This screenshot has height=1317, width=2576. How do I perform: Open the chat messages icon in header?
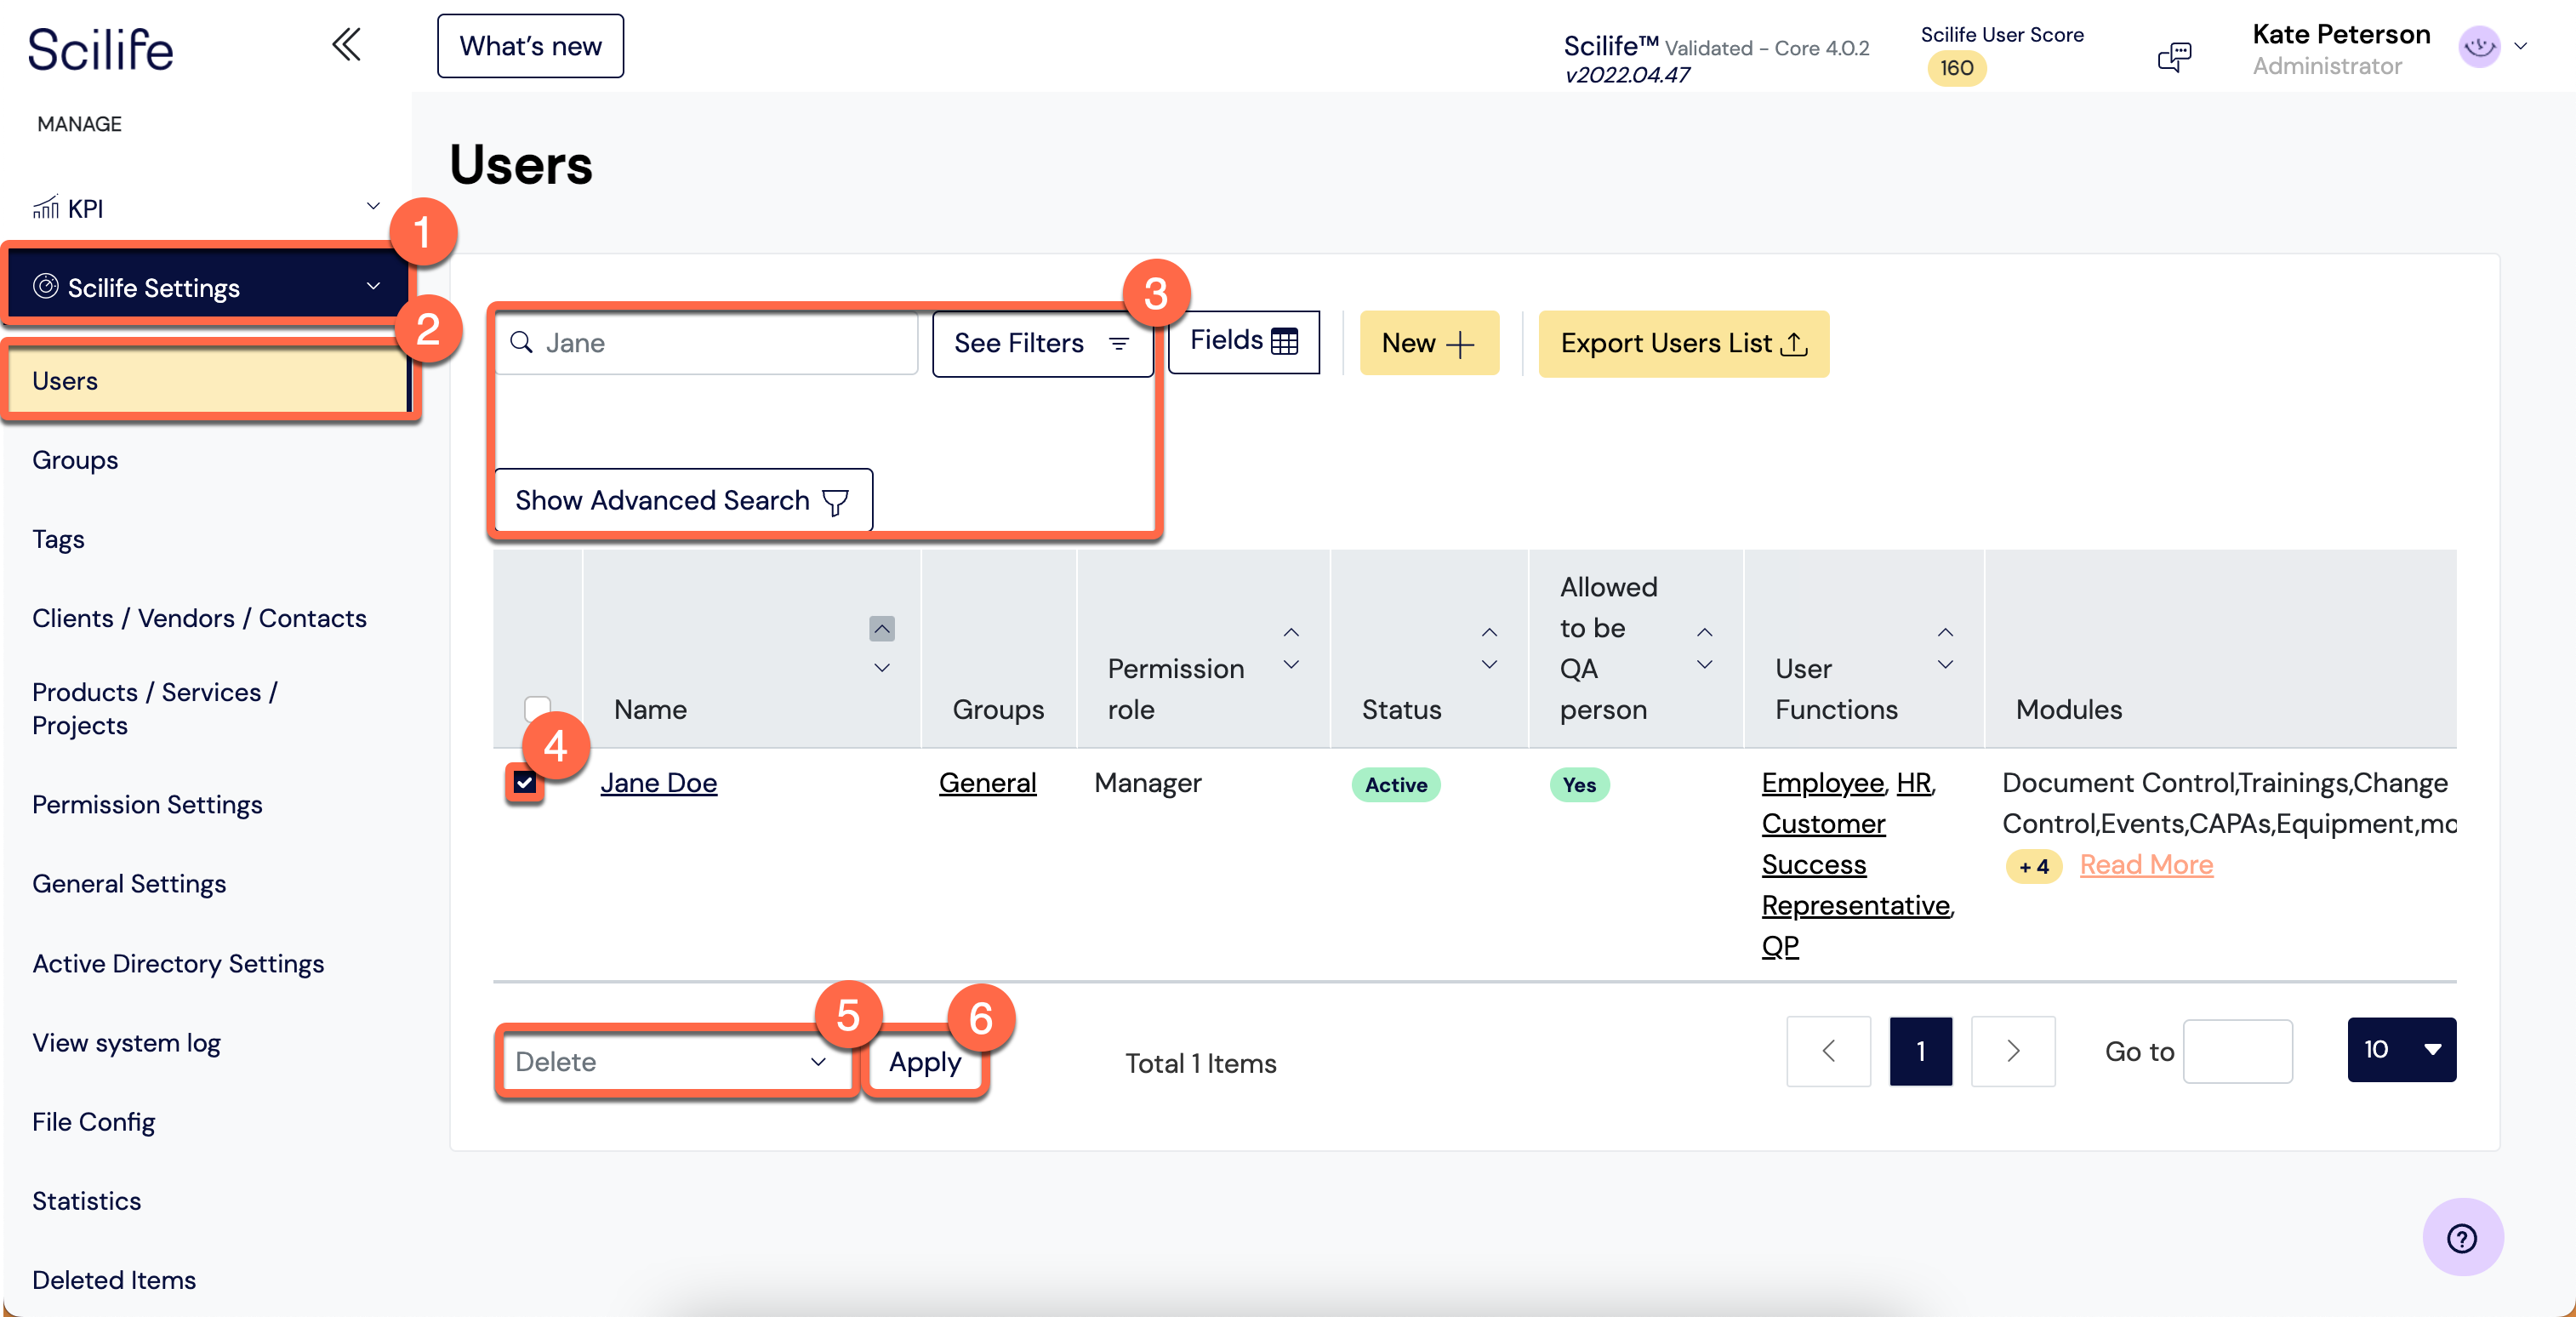pyautogui.click(x=2174, y=56)
